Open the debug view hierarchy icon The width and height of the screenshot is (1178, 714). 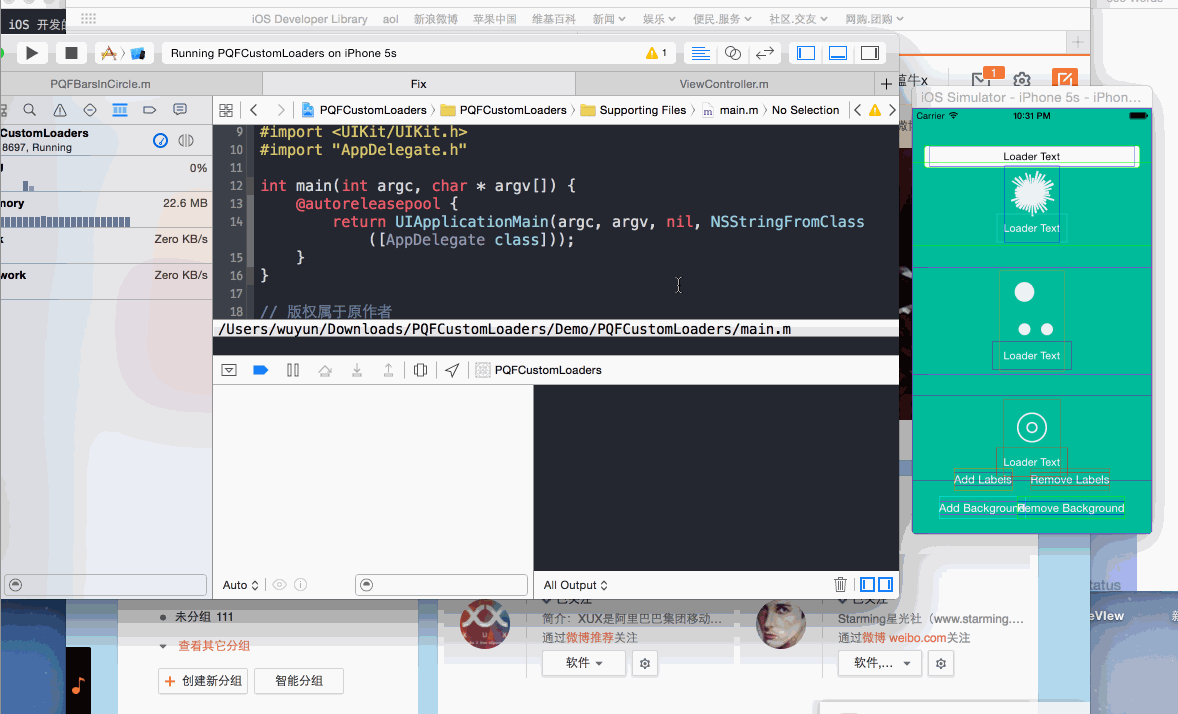421,370
